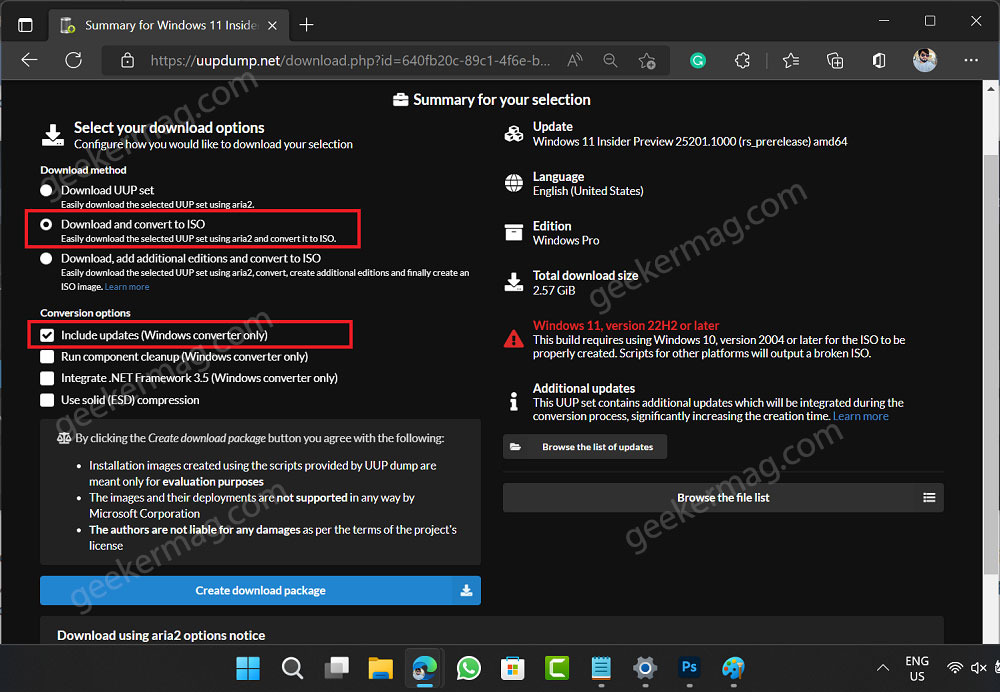Close the Summary for Windows 11 tab
Screen dimensions: 1000x692
[272, 26]
